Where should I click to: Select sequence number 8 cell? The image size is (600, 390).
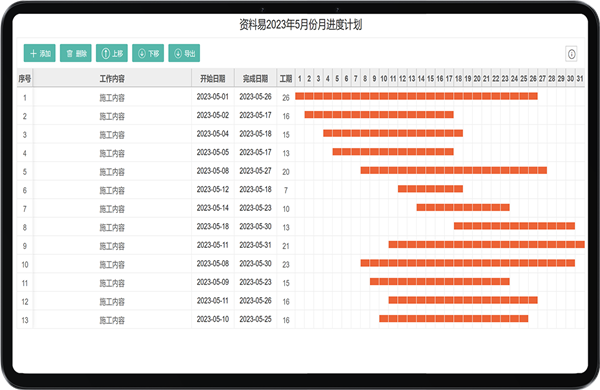[x=25, y=227]
